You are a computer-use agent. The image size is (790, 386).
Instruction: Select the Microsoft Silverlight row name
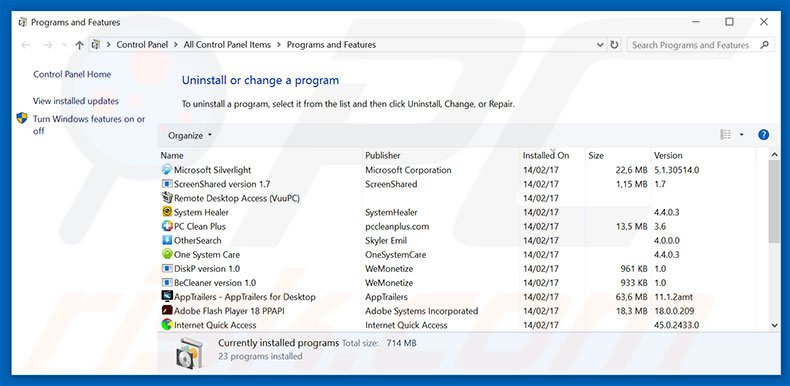point(213,170)
